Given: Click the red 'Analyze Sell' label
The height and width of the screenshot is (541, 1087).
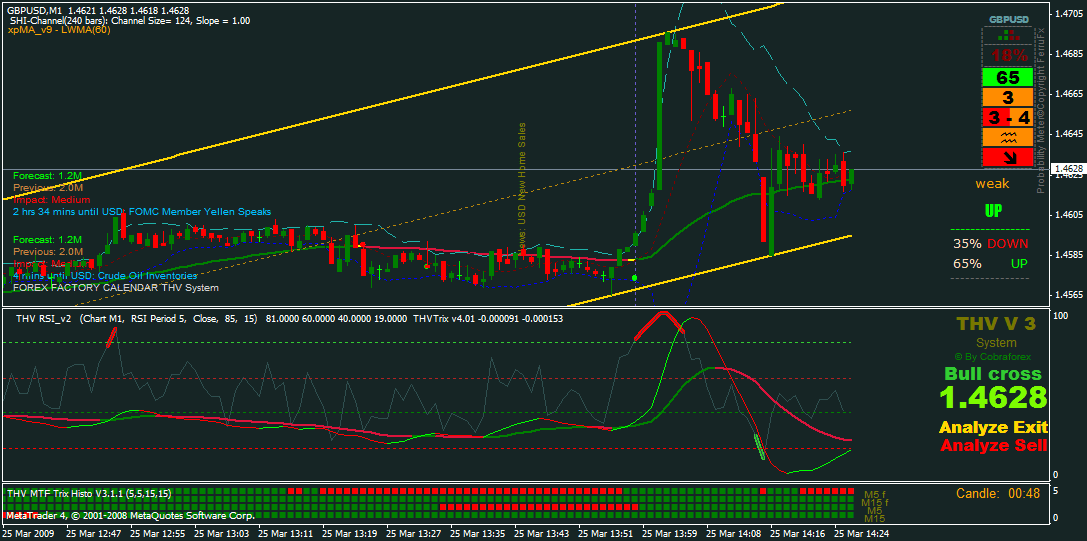Looking at the screenshot, I should pyautogui.click(x=993, y=445).
